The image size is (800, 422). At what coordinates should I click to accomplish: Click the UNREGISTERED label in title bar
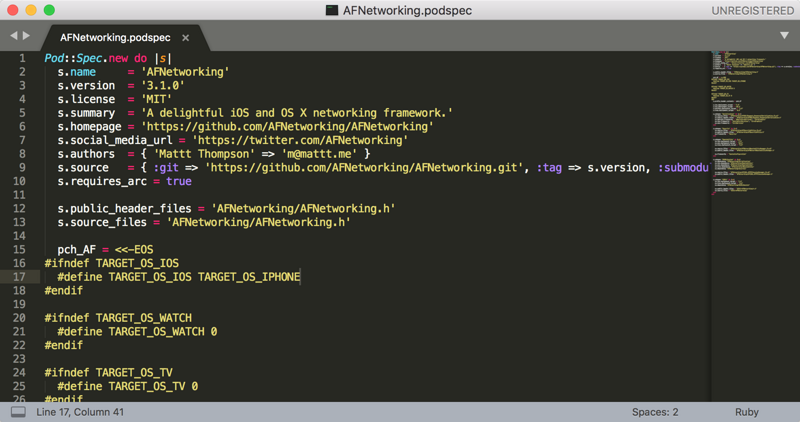[x=753, y=11]
